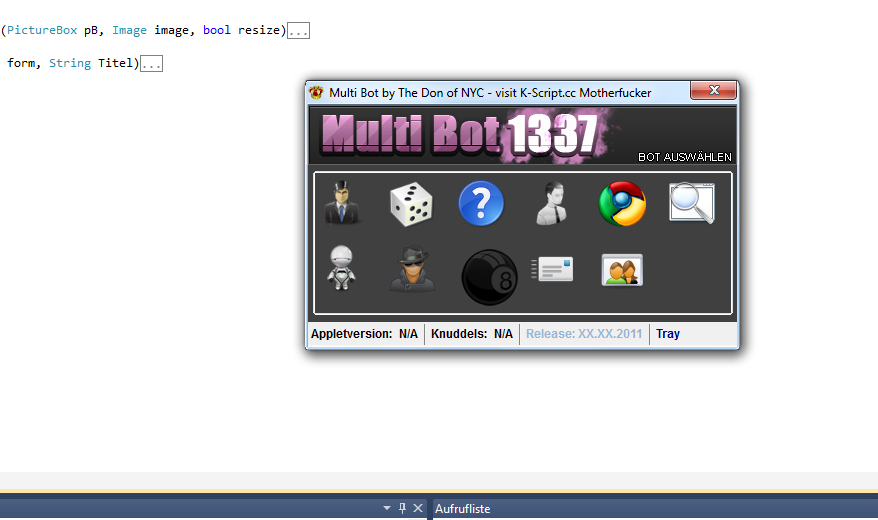Click the Multi Bot window title icon

[316, 92]
